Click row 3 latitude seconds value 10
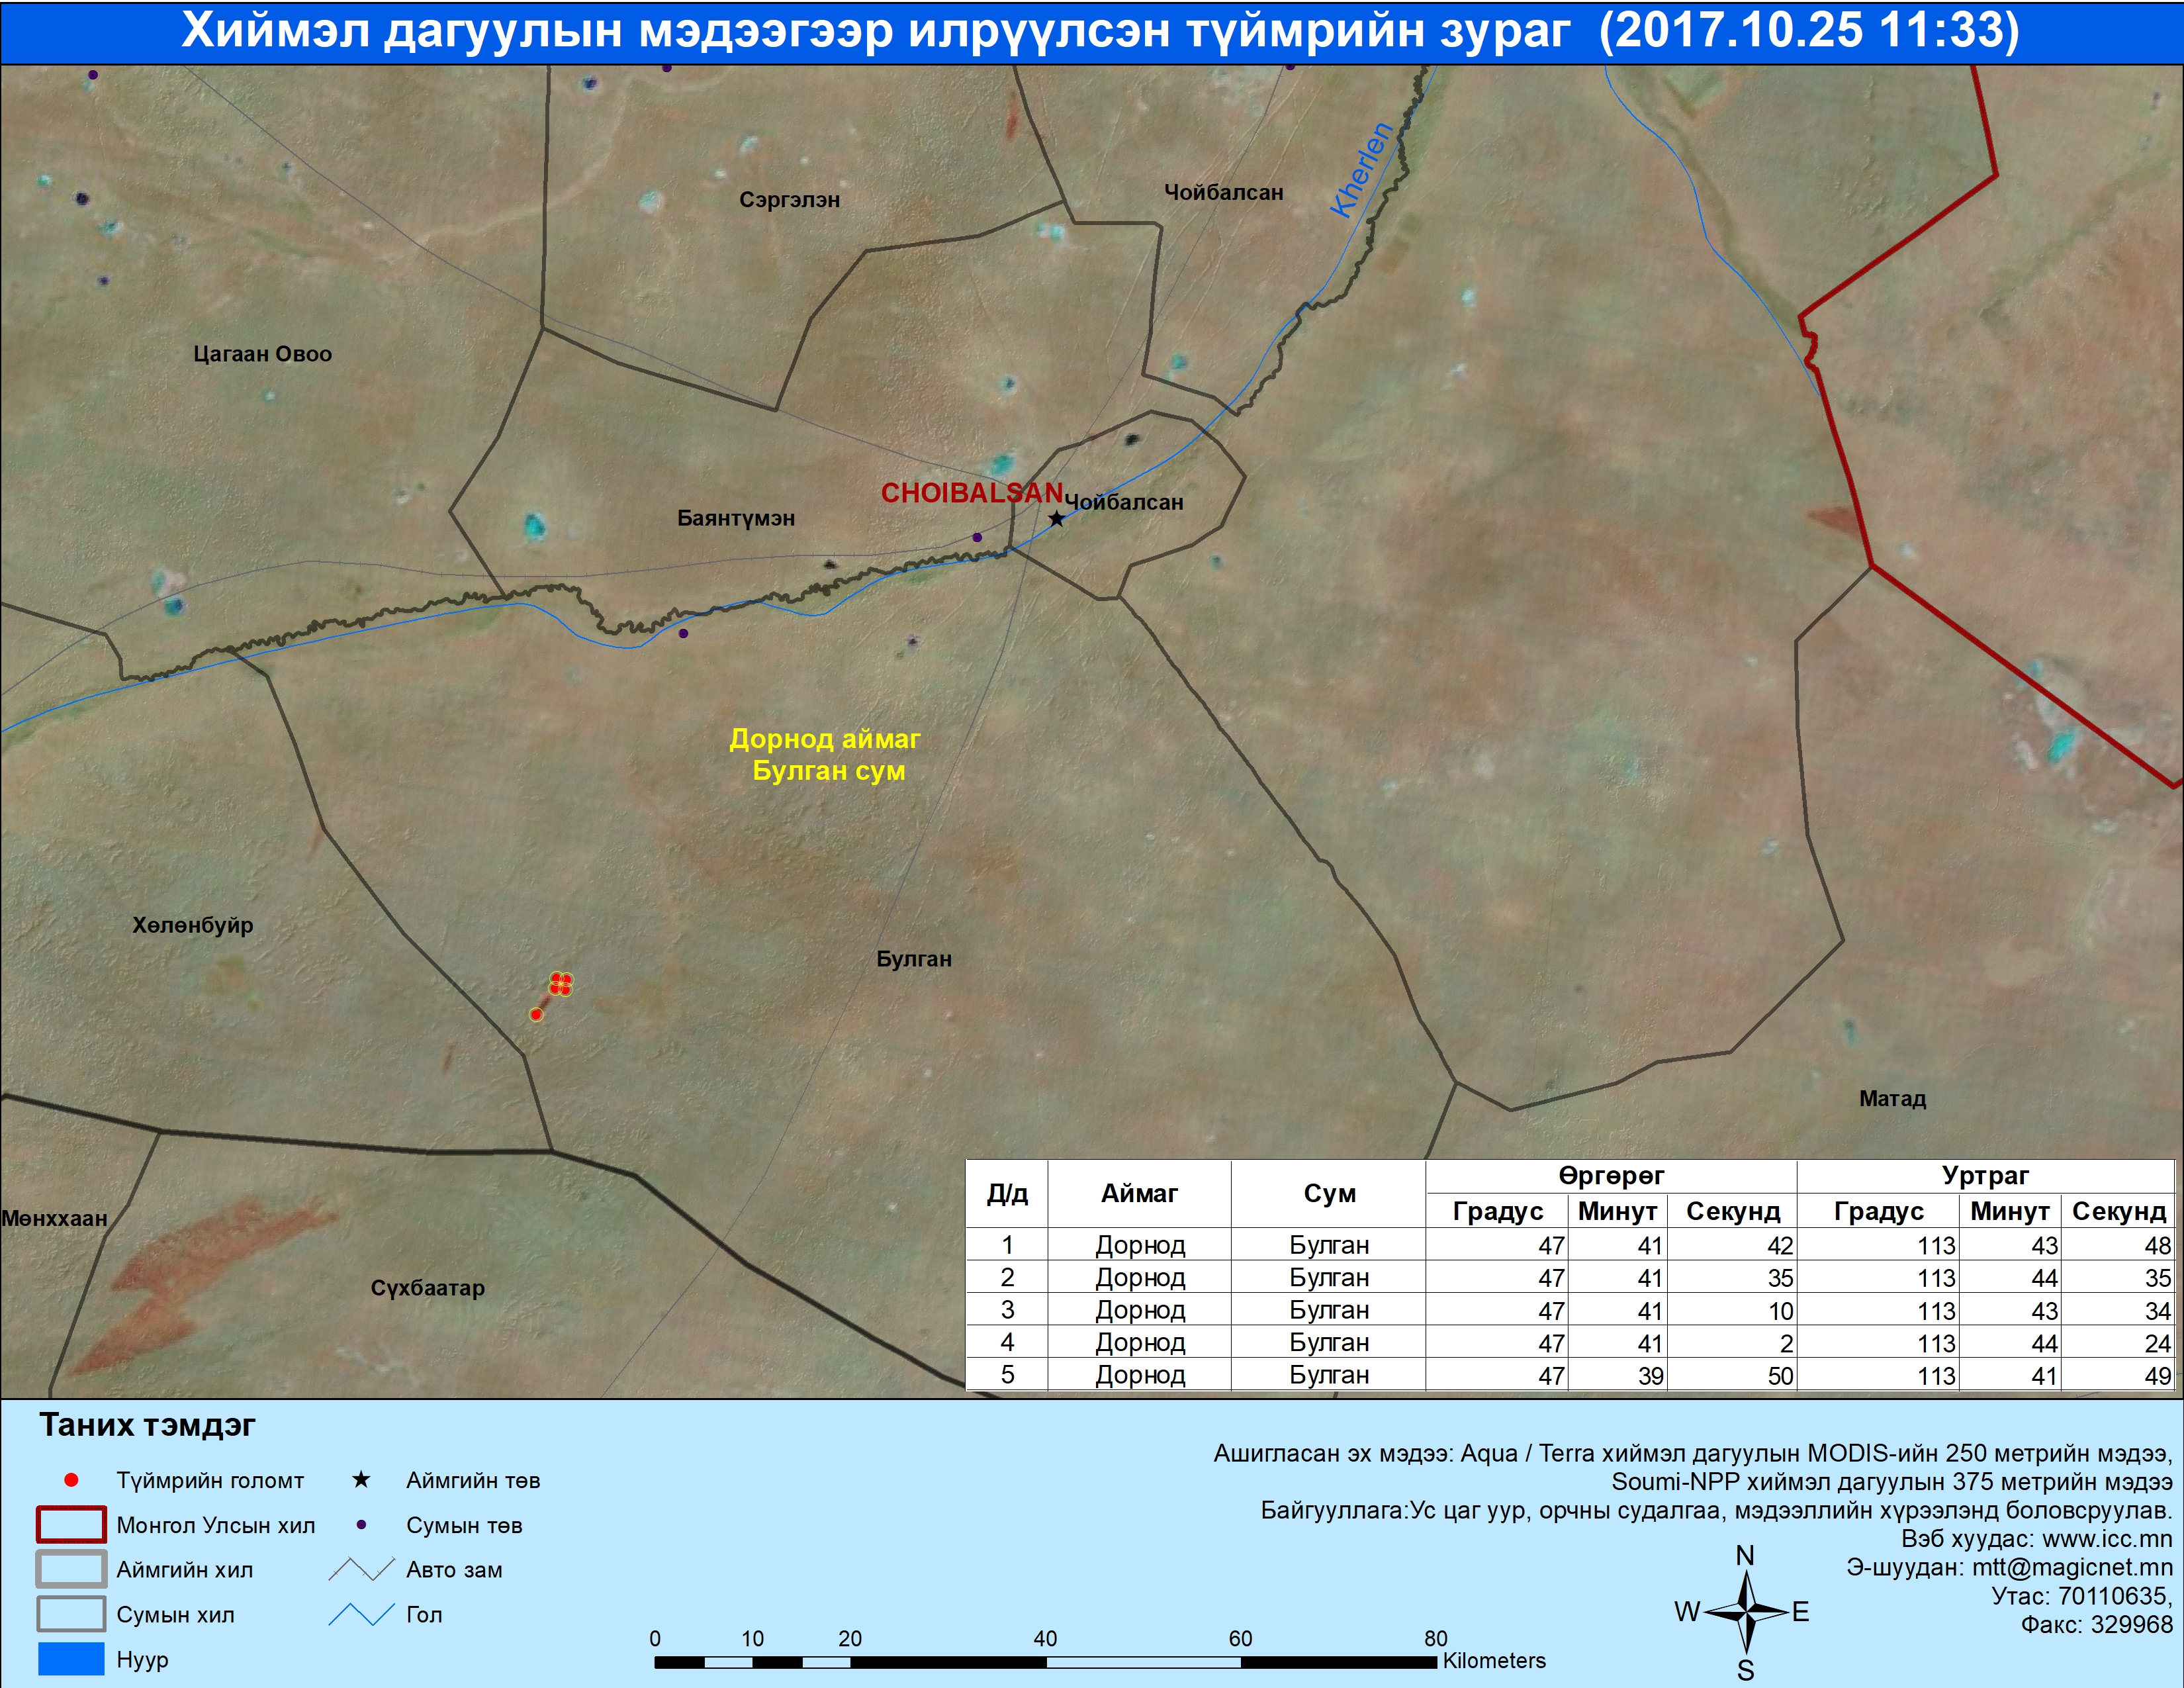The height and width of the screenshot is (1688, 2184). 1780,1311
